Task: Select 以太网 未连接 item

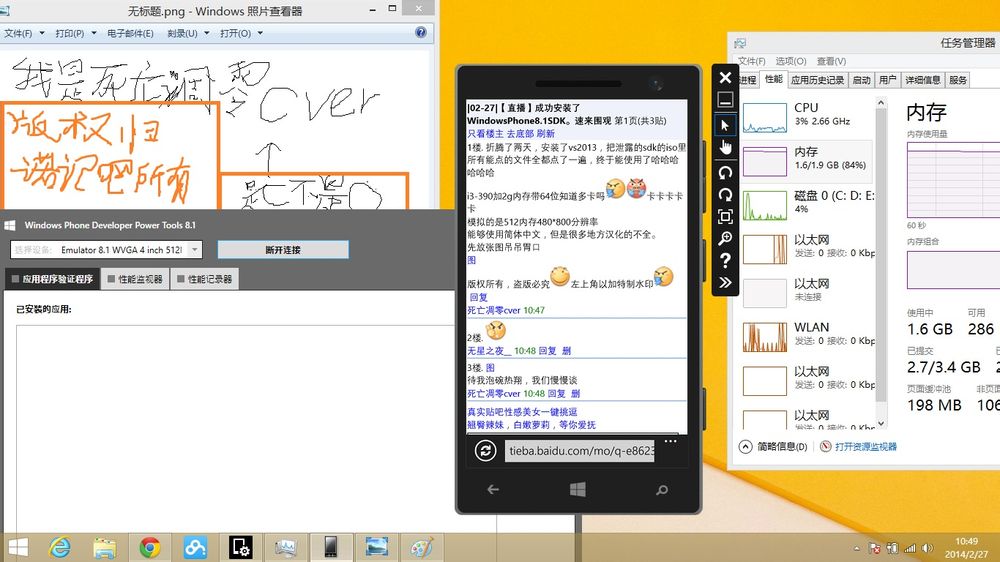Action: click(806, 292)
